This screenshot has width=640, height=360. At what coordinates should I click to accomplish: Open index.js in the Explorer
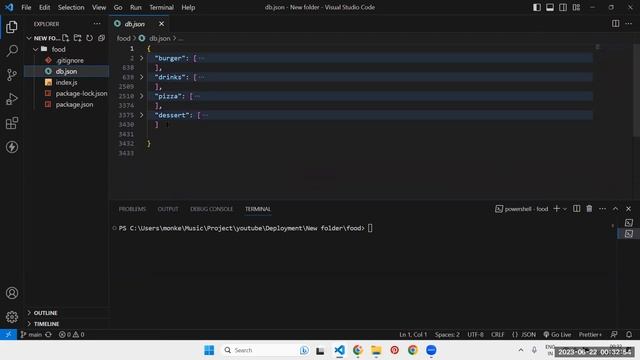point(67,82)
